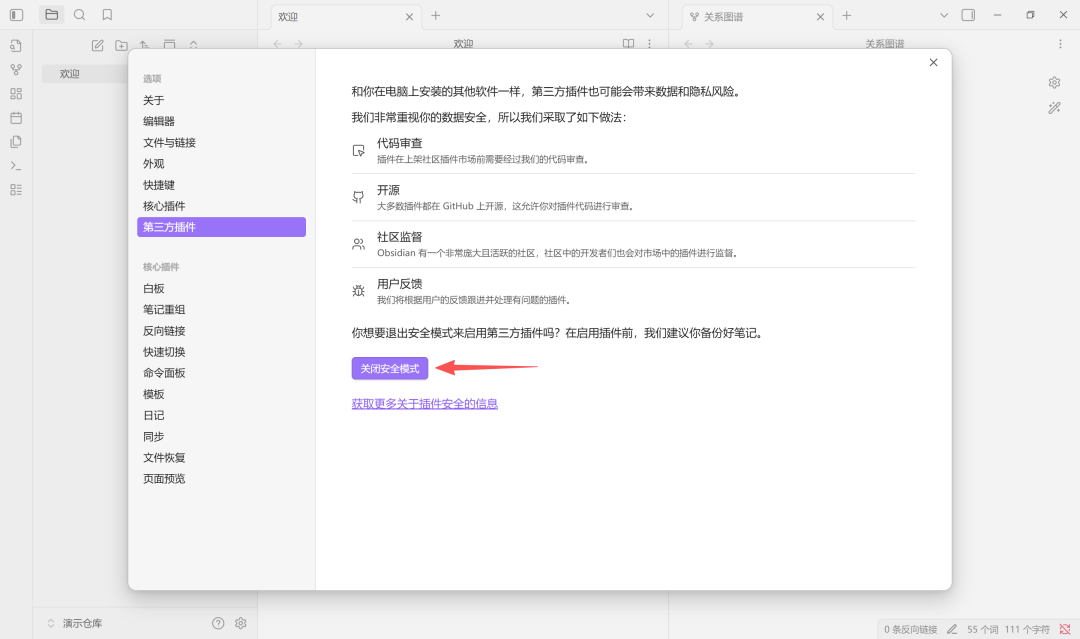Add new tab next to 关系图谱
The image size is (1080, 639).
(847, 15)
